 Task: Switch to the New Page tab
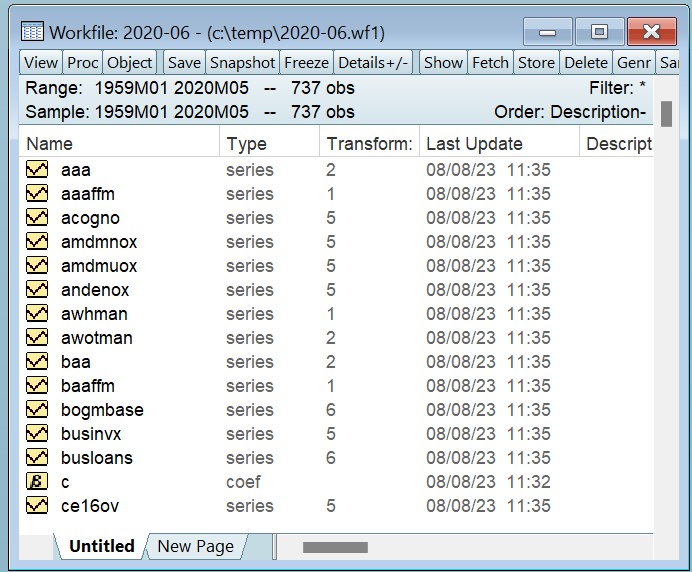[x=196, y=546]
